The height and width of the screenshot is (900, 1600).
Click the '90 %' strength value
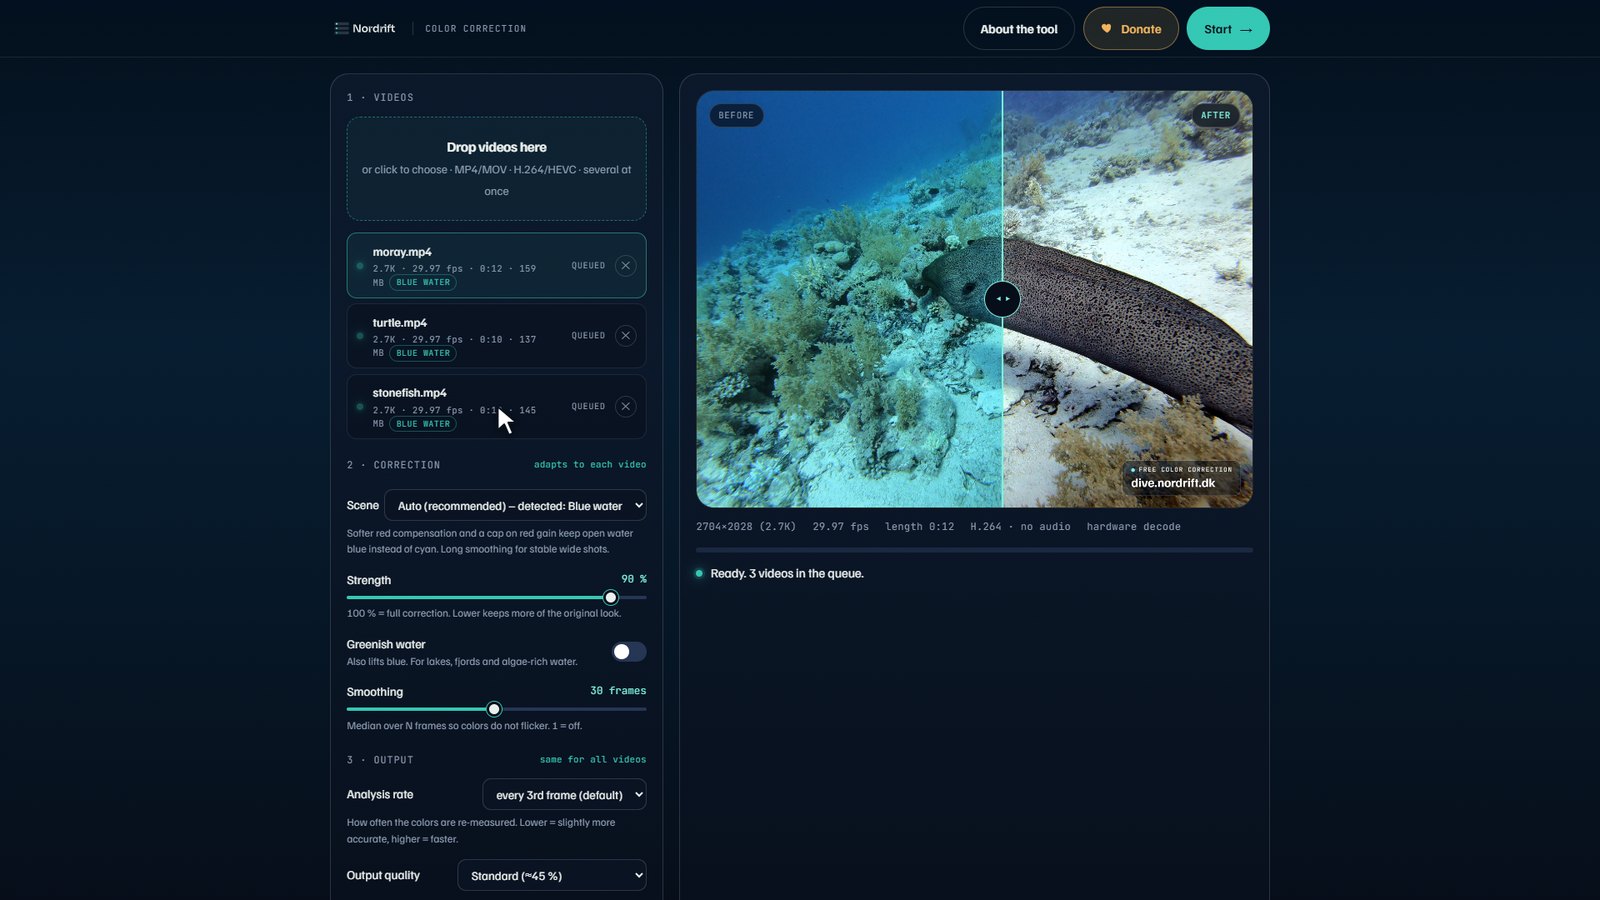[x=634, y=579]
